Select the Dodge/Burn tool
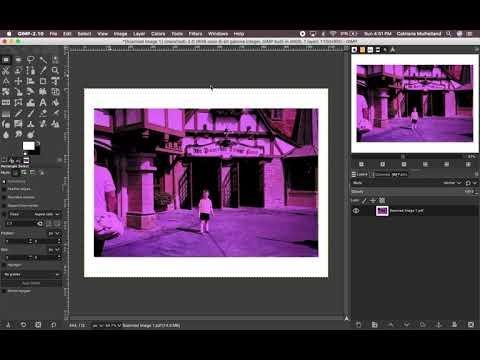Screen dimensions: 480x360 coord(31,135)
